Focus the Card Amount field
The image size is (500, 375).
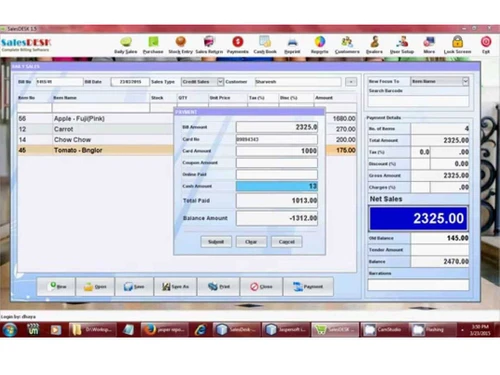point(277,151)
